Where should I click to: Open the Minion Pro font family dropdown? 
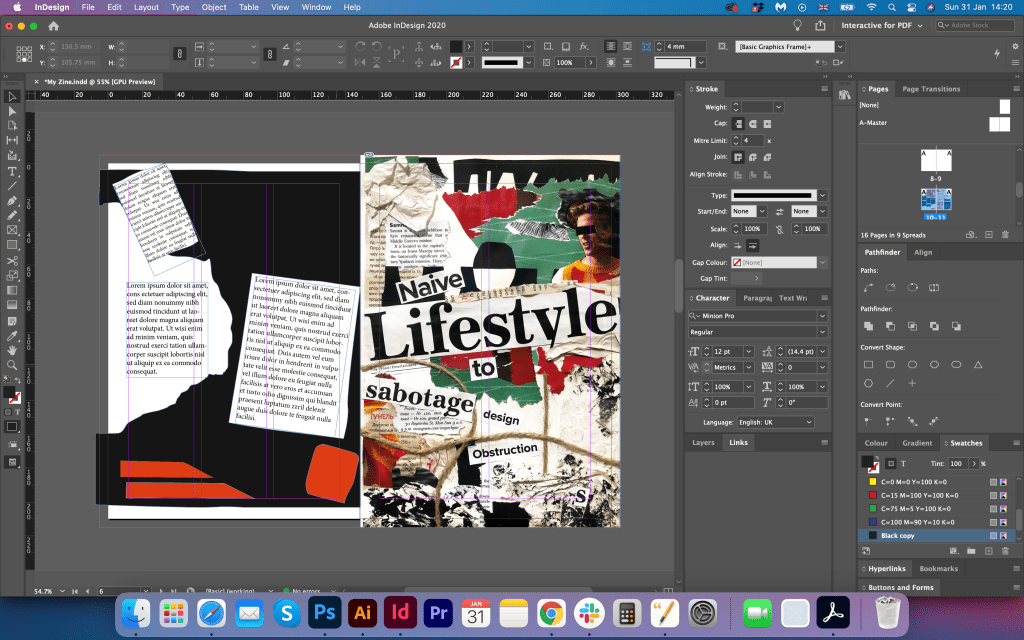[822, 315]
